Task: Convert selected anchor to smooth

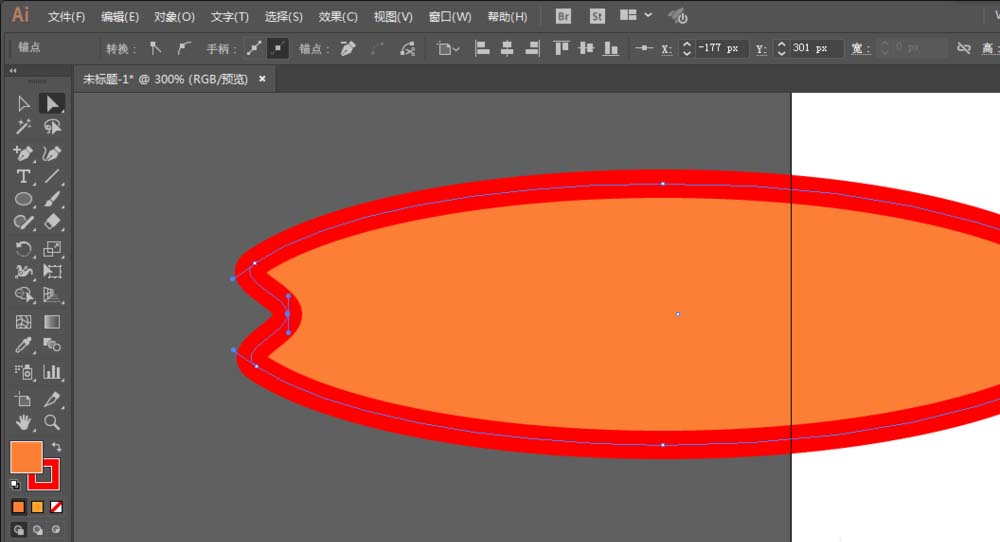Action: pyautogui.click(x=184, y=48)
